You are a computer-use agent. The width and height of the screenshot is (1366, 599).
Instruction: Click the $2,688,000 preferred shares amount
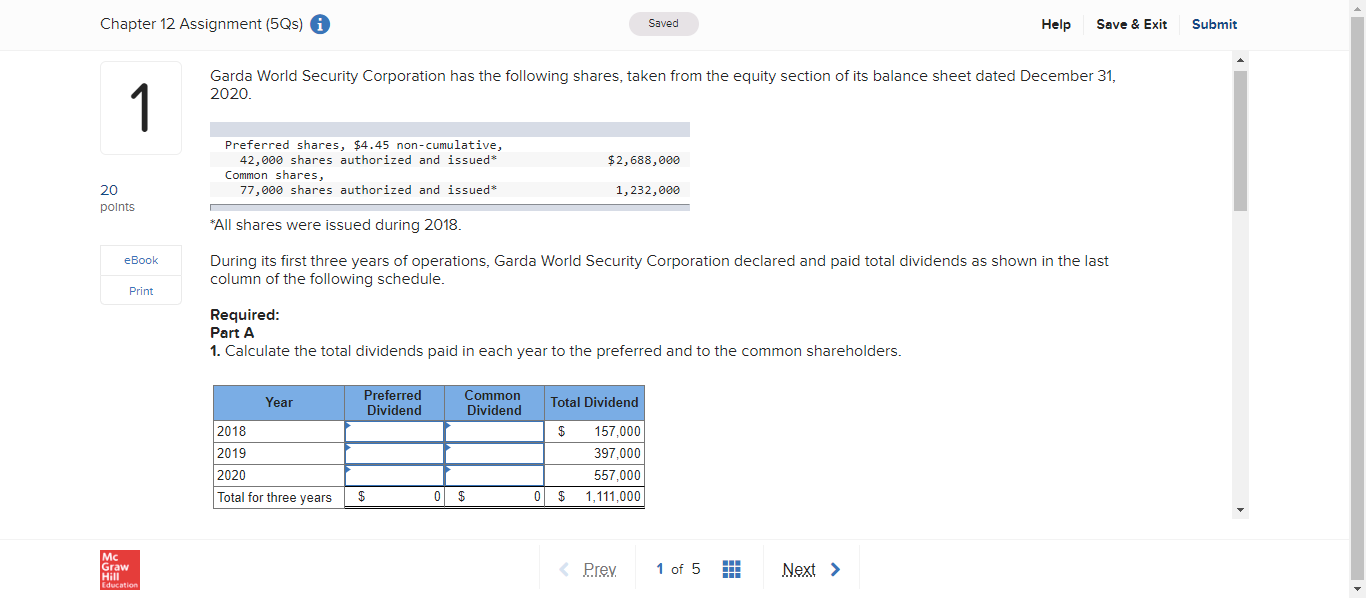click(643, 160)
